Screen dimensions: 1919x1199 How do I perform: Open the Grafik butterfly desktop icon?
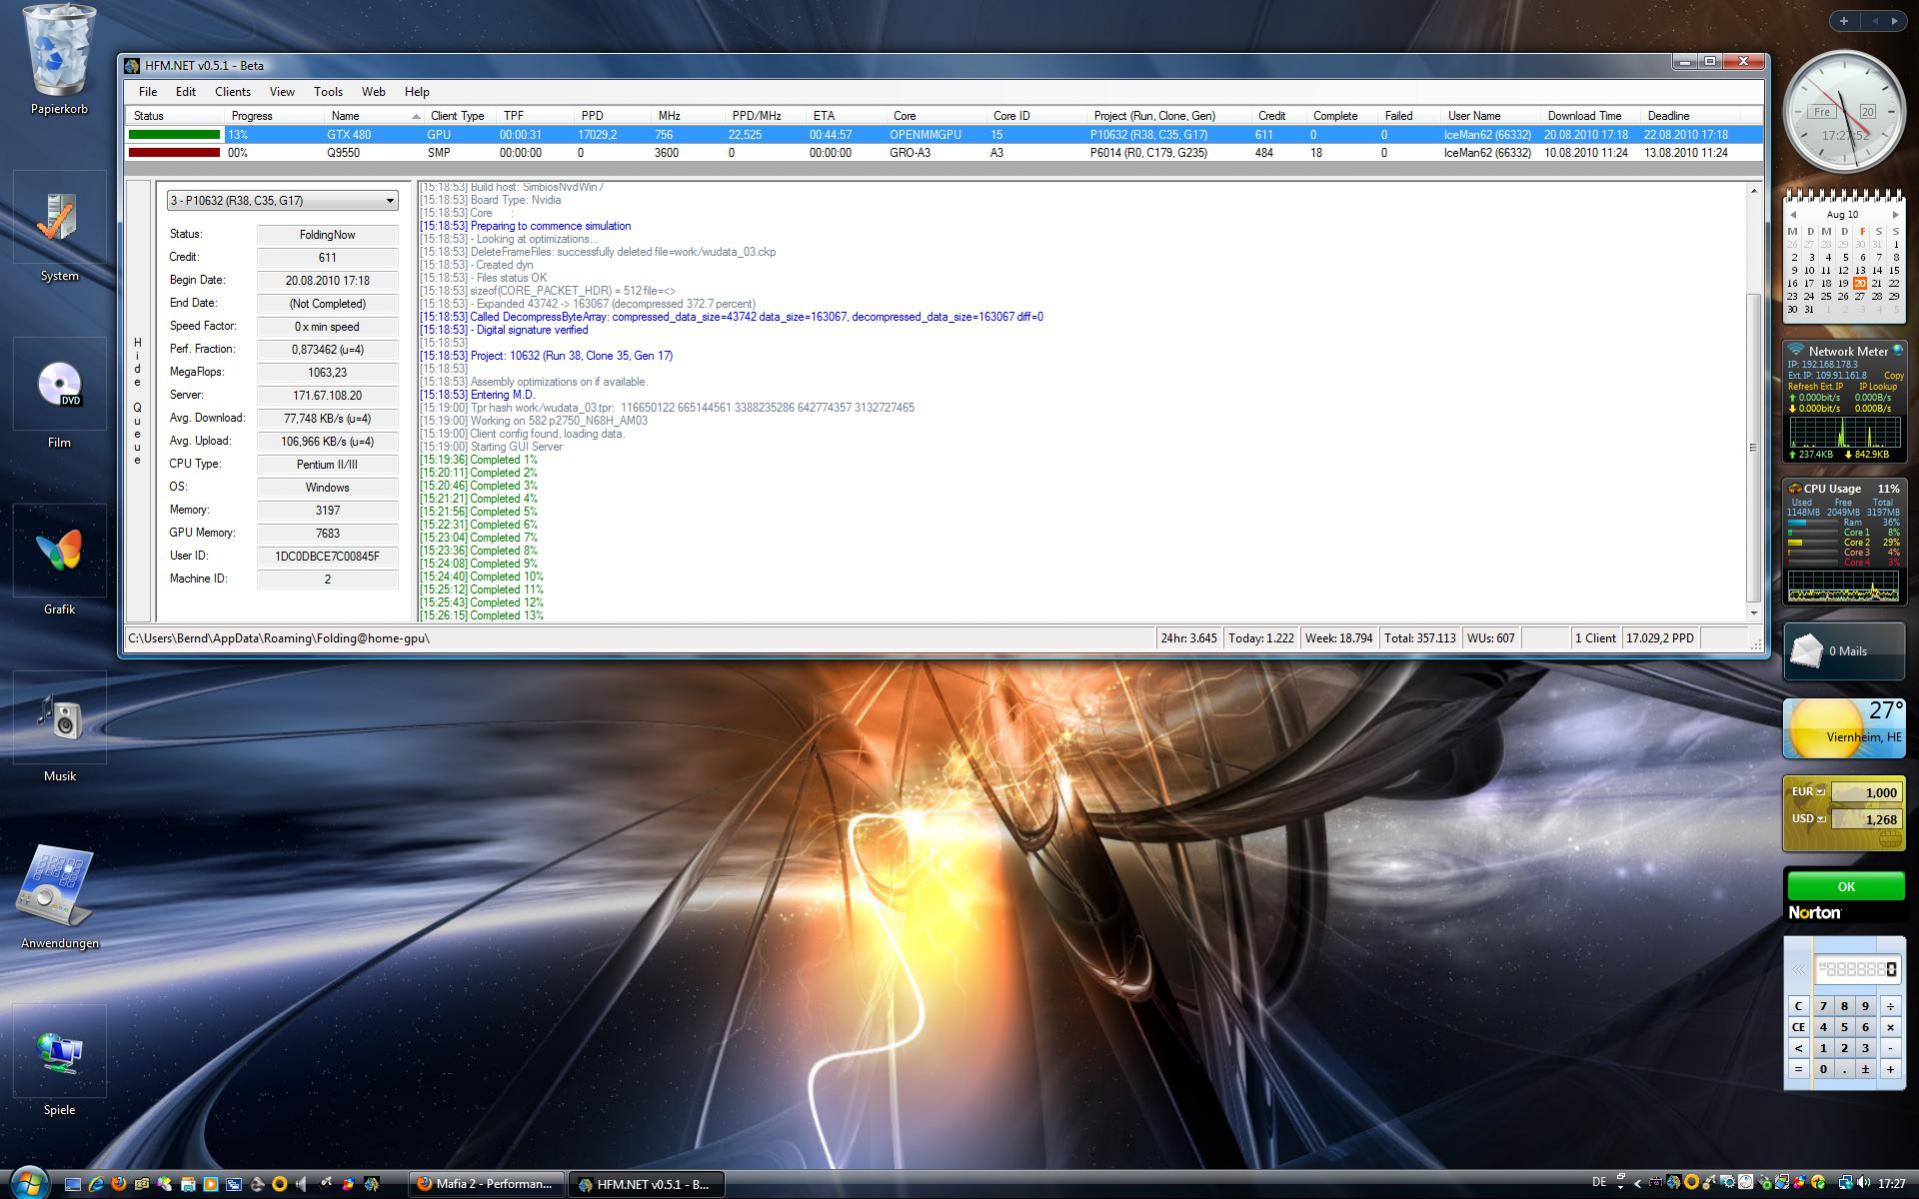[59, 561]
